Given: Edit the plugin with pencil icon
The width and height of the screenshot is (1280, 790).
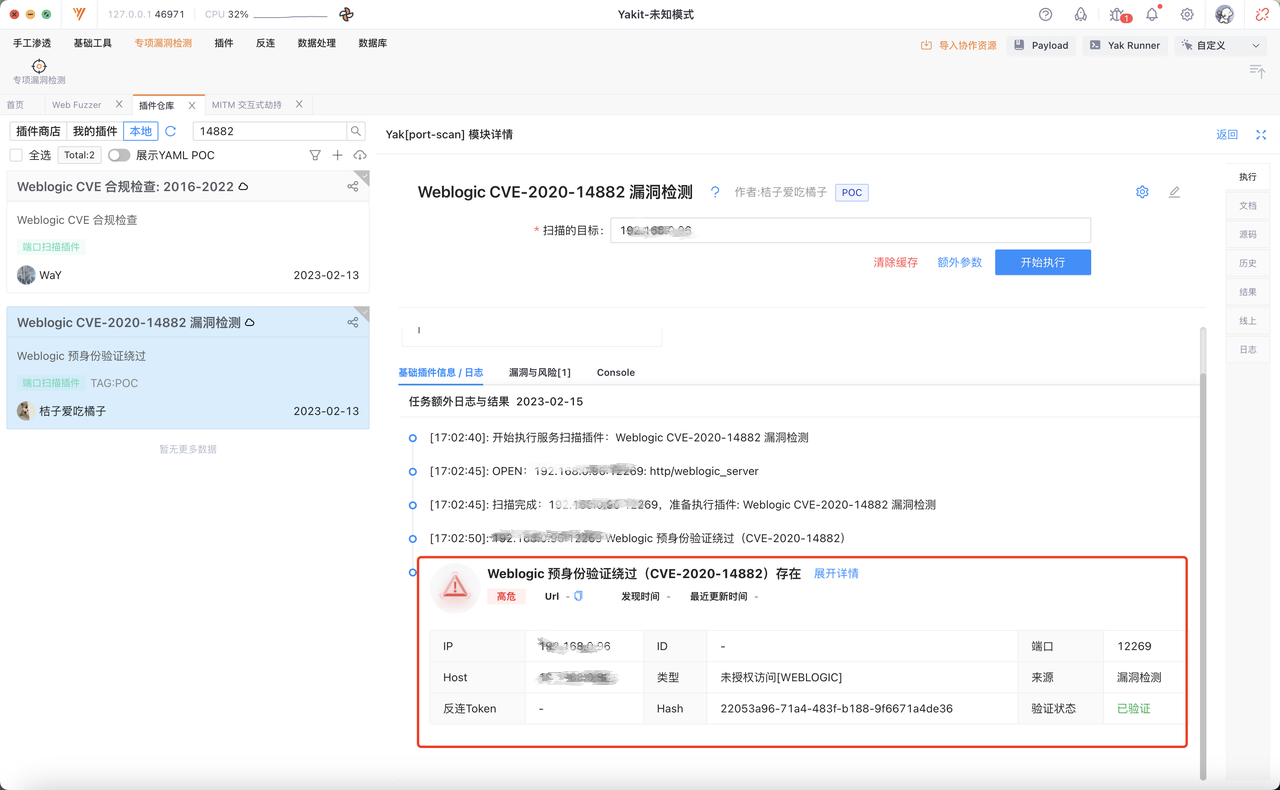Looking at the screenshot, I should (x=1174, y=192).
